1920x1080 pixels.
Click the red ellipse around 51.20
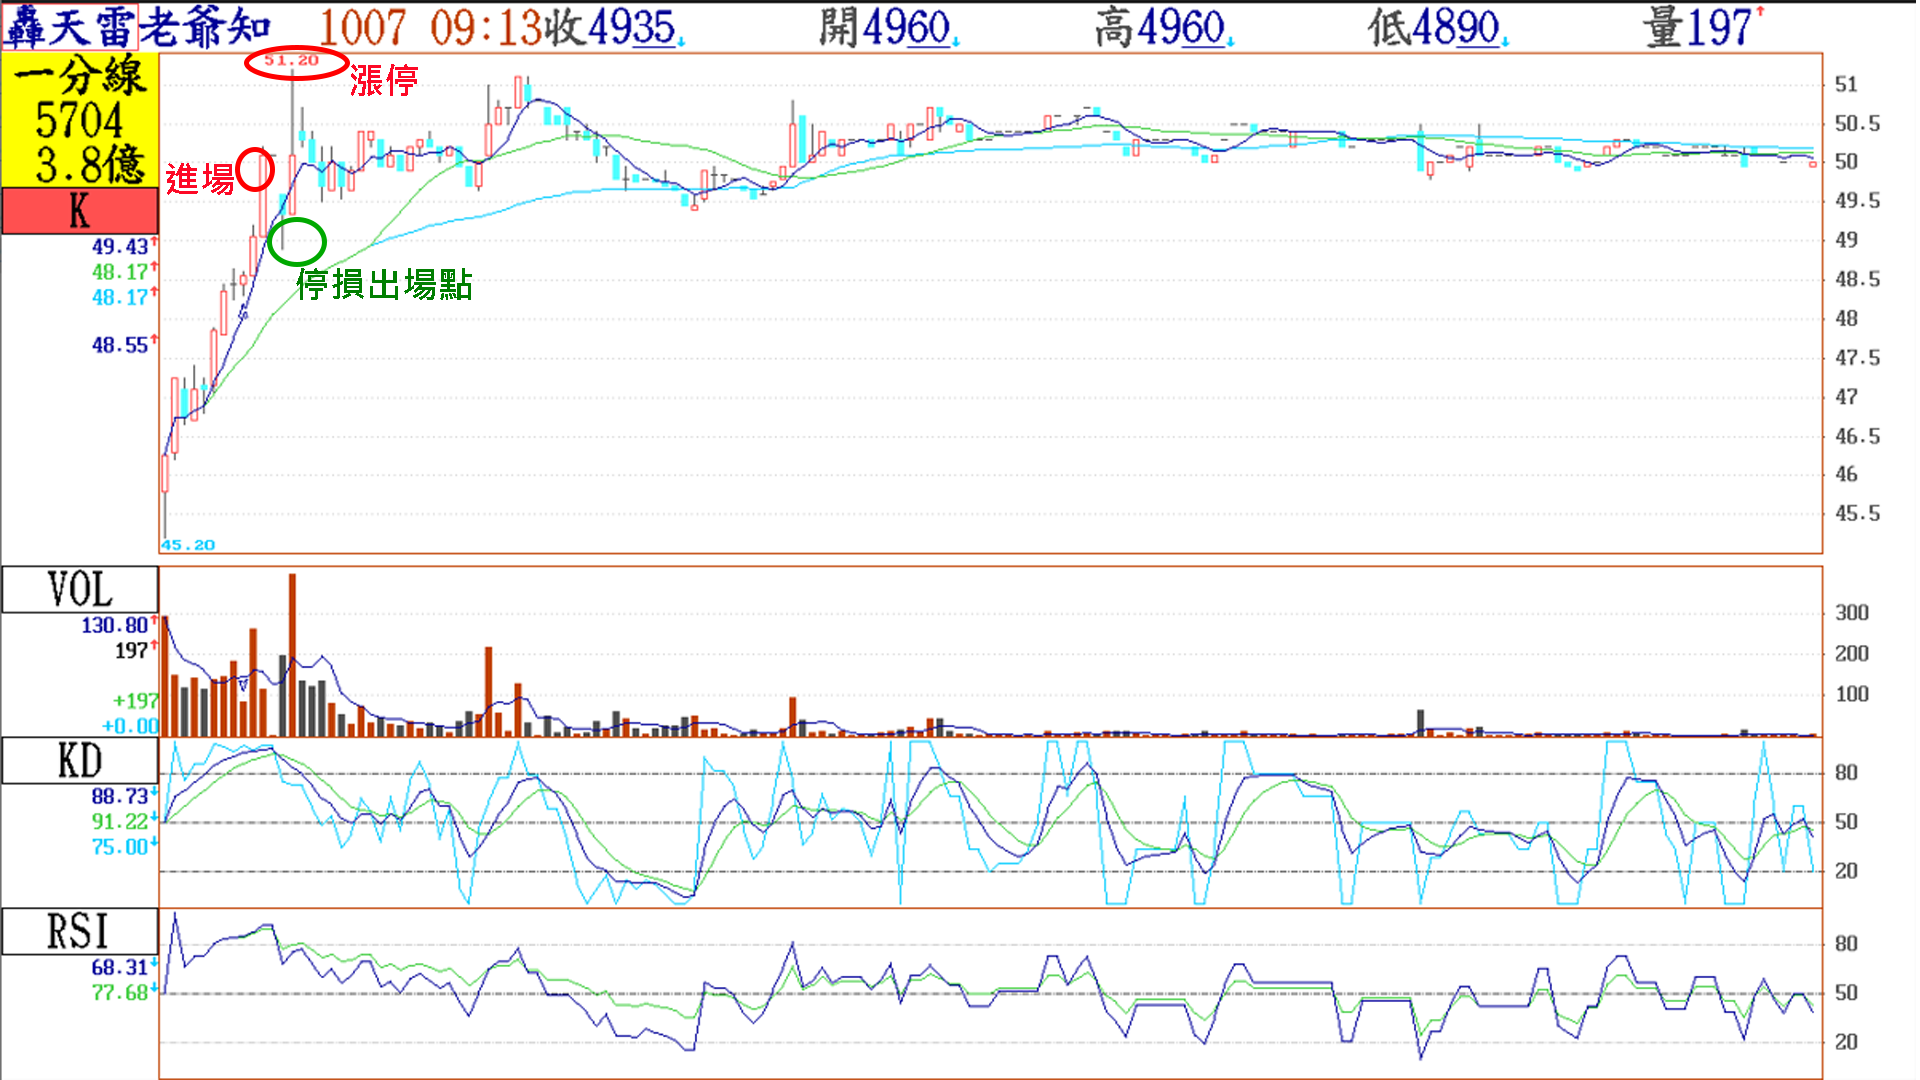[295, 62]
